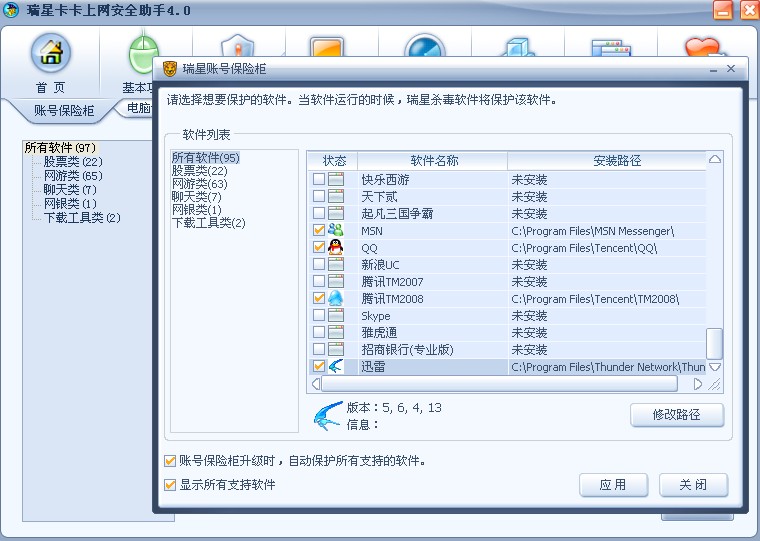
Task: Click the scroll down arrow of software list
Action: pyautogui.click(x=714, y=367)
